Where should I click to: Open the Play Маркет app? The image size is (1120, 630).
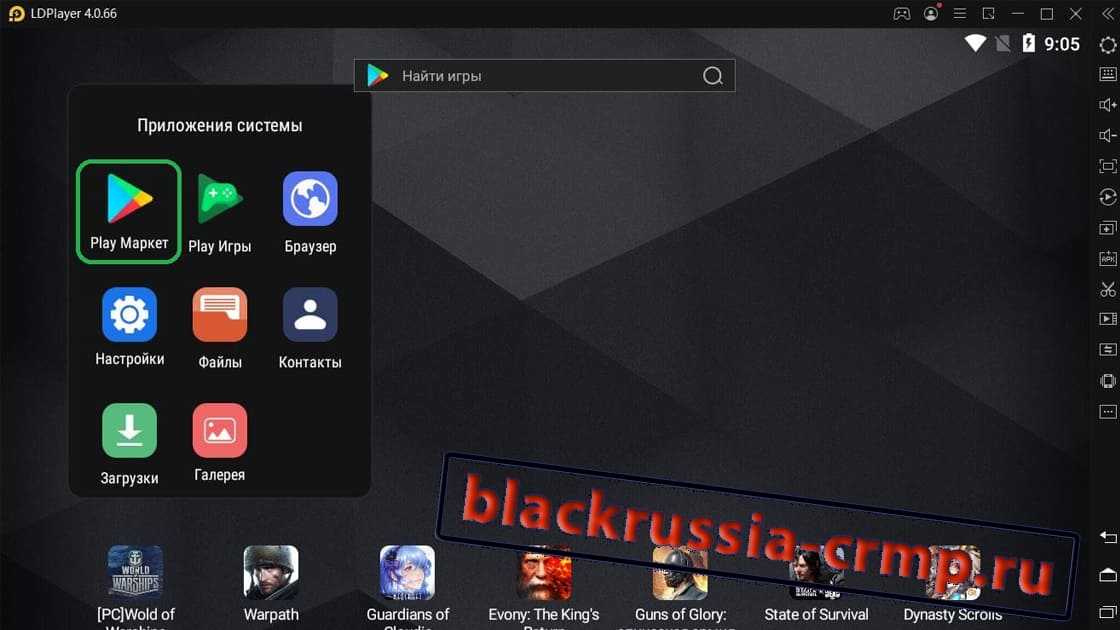(129, 210)
